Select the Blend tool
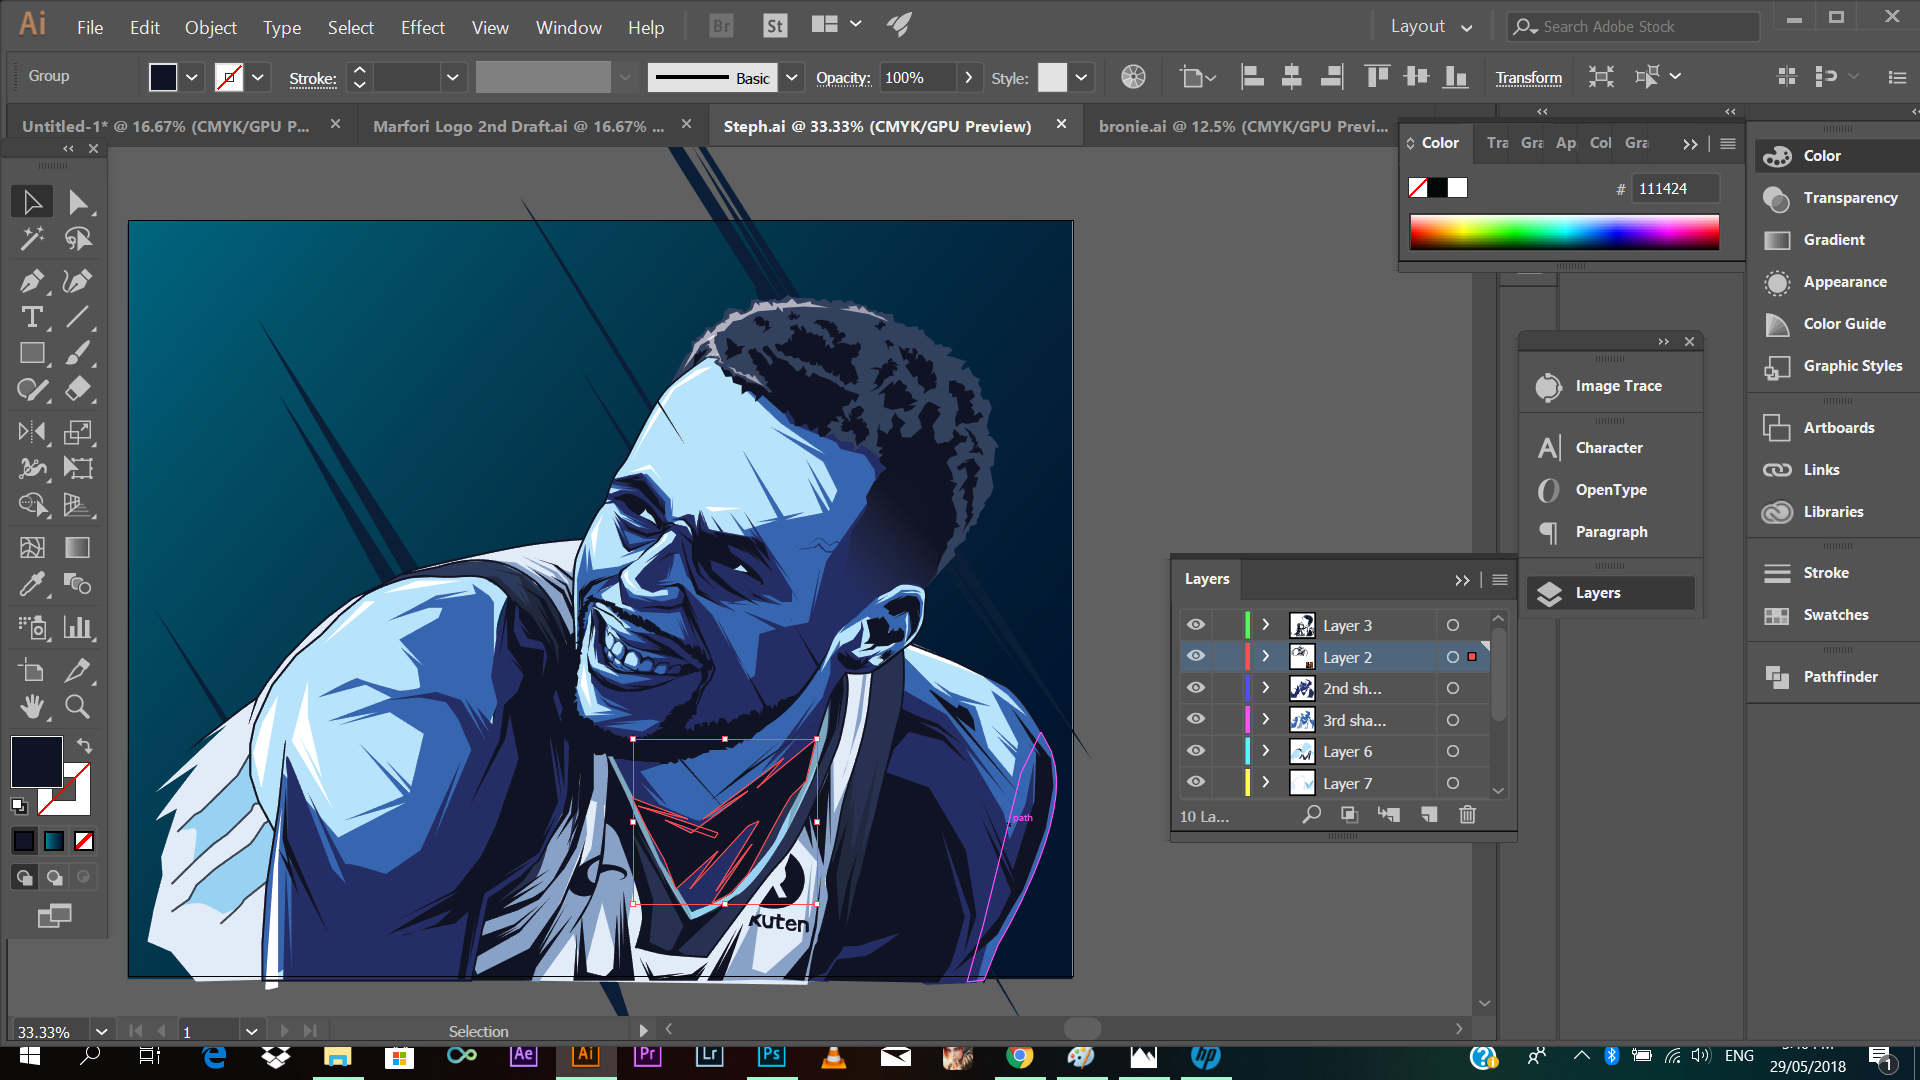 tap(78, 583)
